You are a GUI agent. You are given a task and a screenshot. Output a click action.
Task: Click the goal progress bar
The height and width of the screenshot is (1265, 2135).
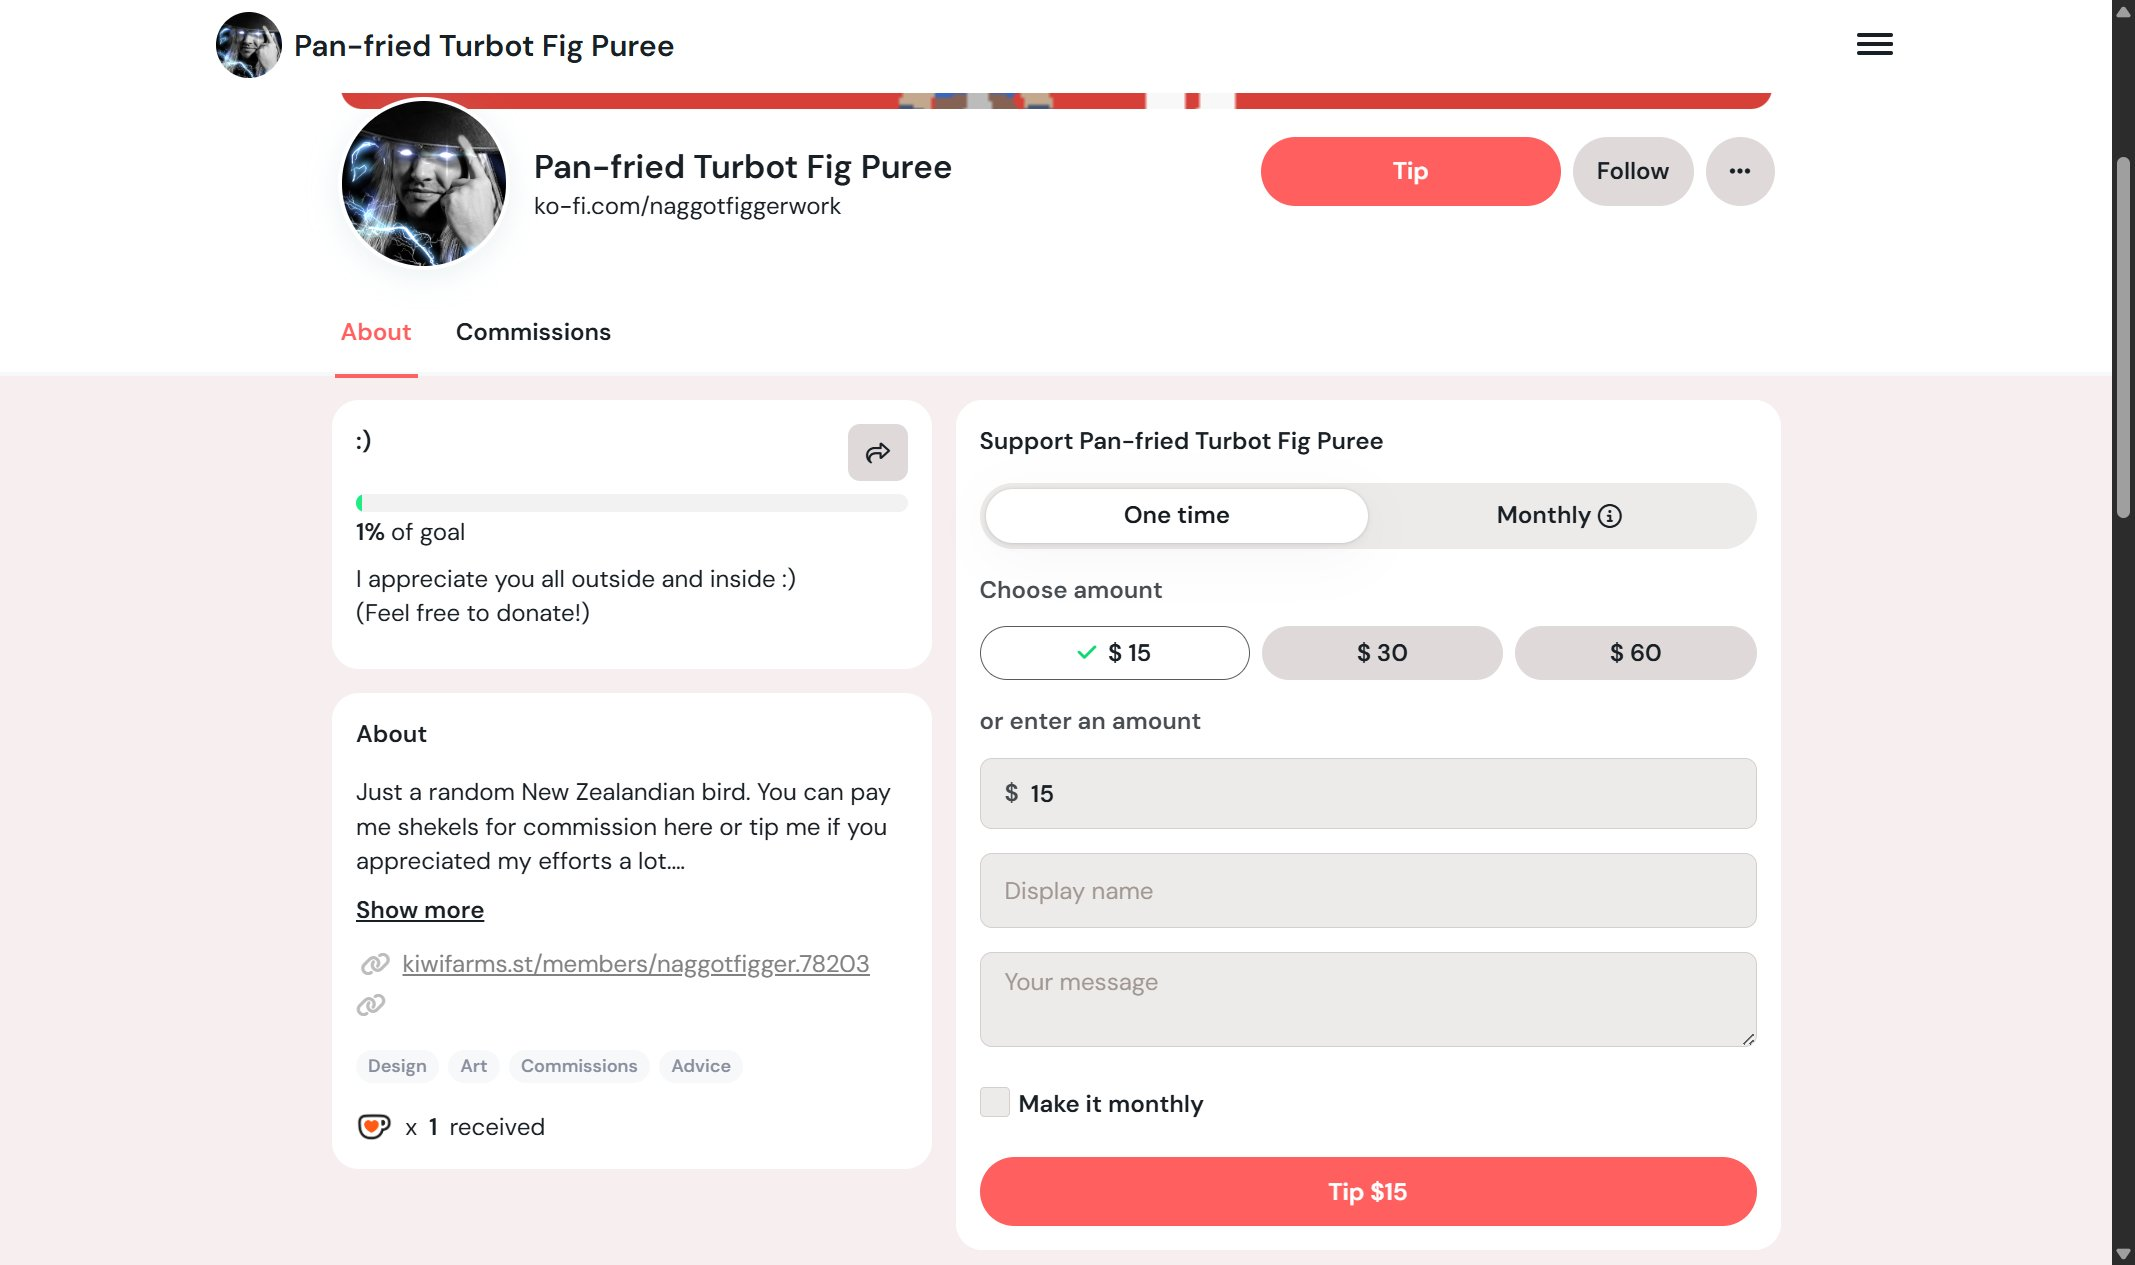tap(631, 503)
